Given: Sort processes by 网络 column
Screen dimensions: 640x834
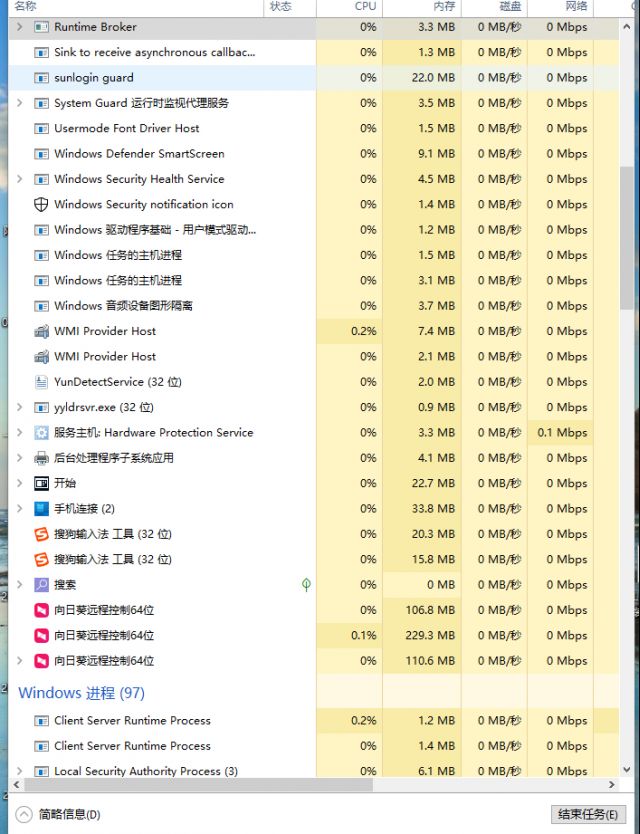Looking at the screenshot, I should point(560,7).
